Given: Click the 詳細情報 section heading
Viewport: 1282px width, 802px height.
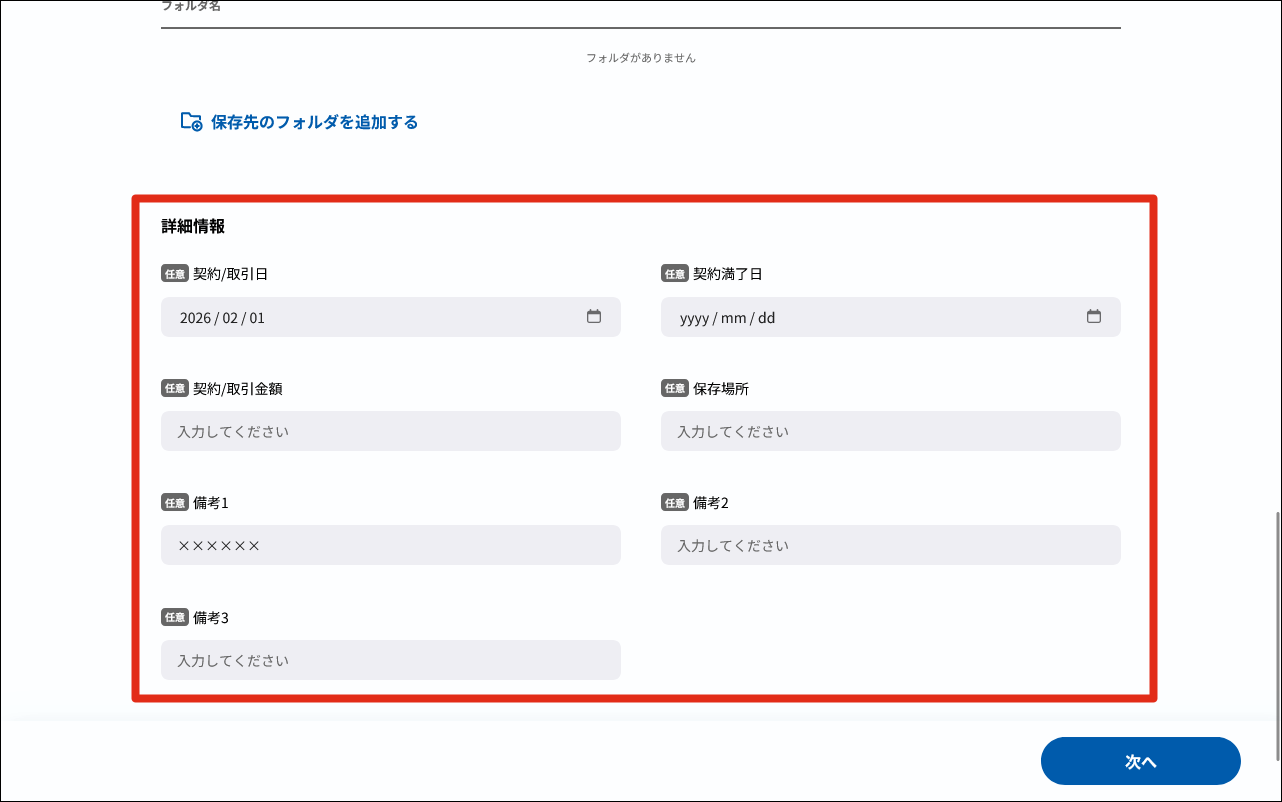Looking at the screenshot, I should 193,226.
